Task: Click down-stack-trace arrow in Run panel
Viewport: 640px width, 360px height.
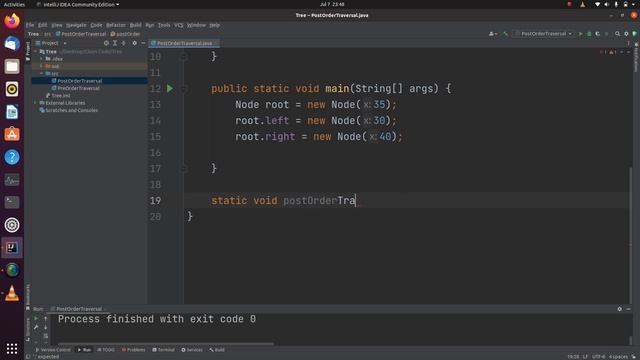Action: (46, 327)
